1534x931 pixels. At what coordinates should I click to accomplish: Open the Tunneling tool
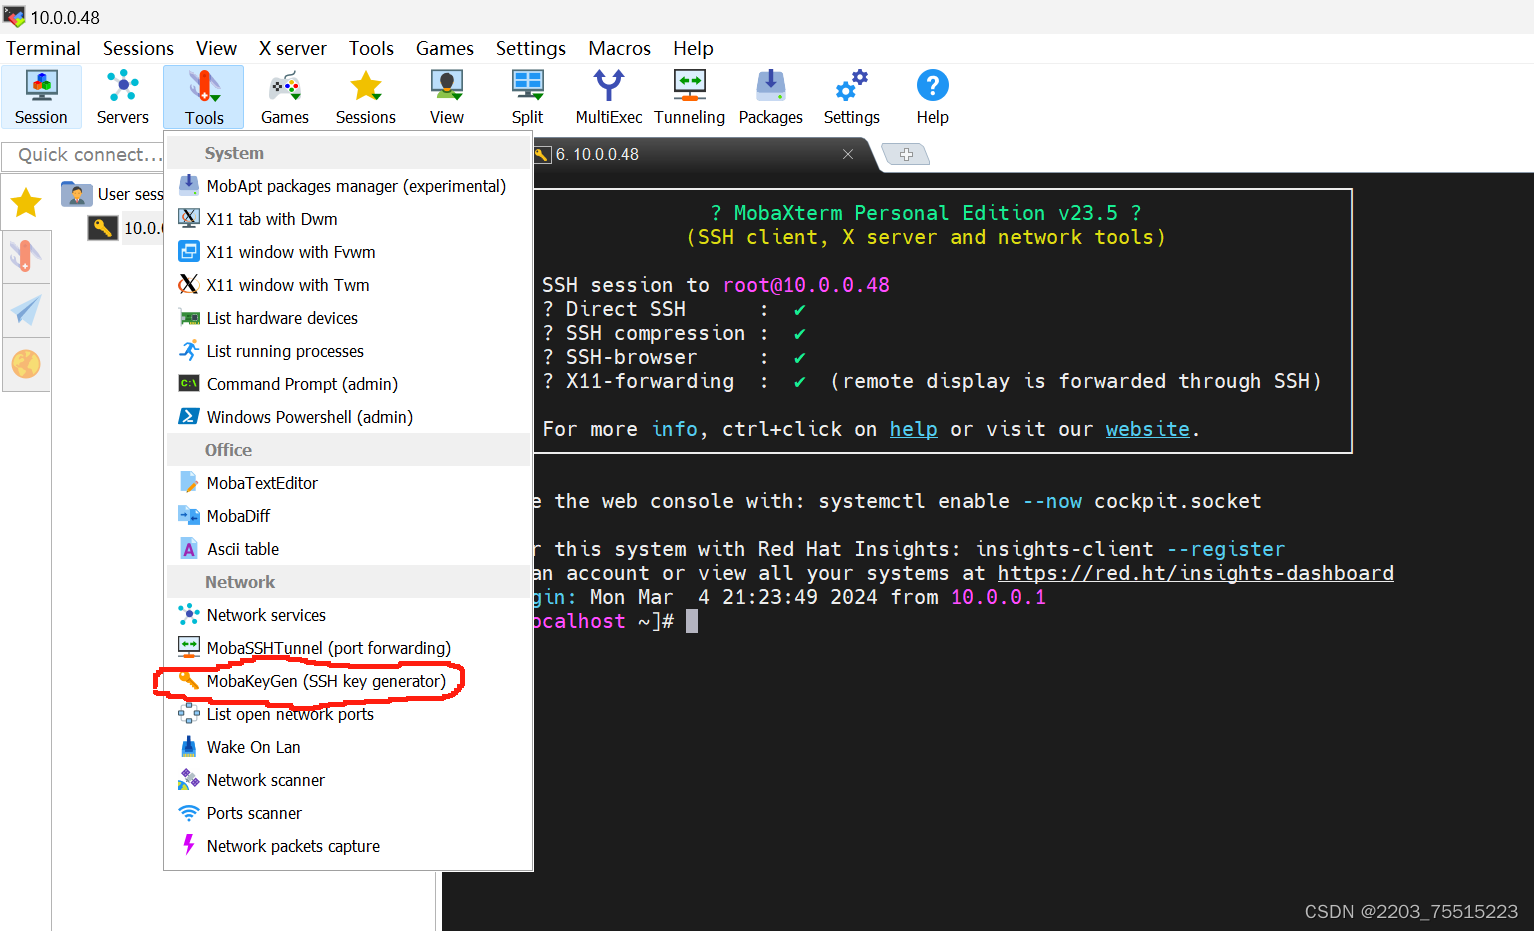(x=689, y=96)
